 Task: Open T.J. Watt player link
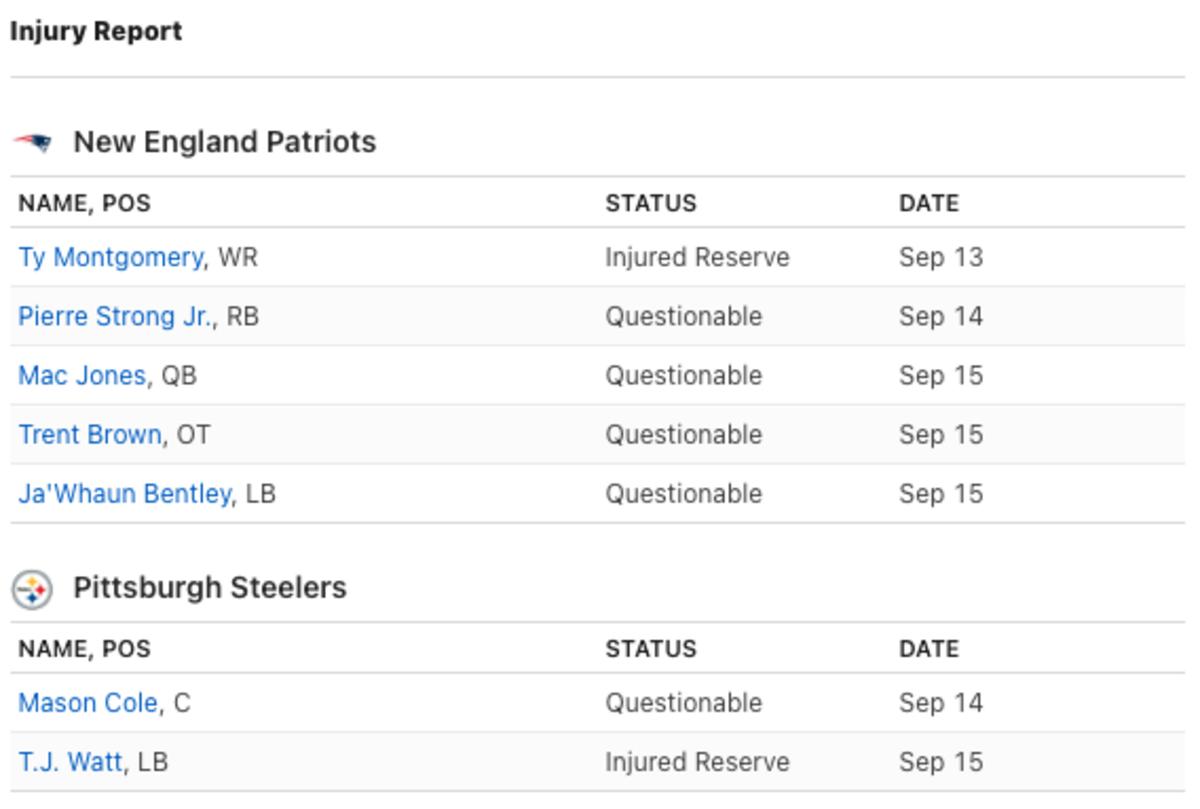(x=70, y=762)
